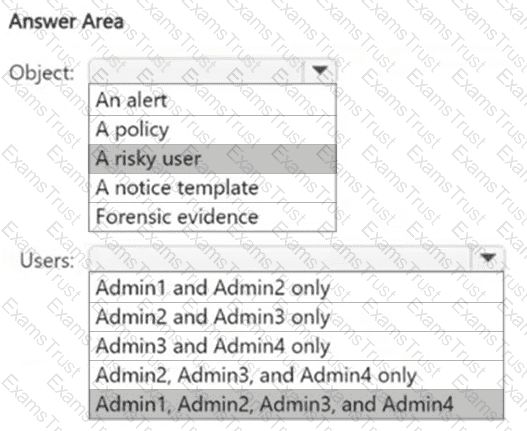Select 'Admin1, Admin2, Admin3, and Admin4'
Image resolution: width=527 pixels, height=431 pixels.
pos(296,404)
